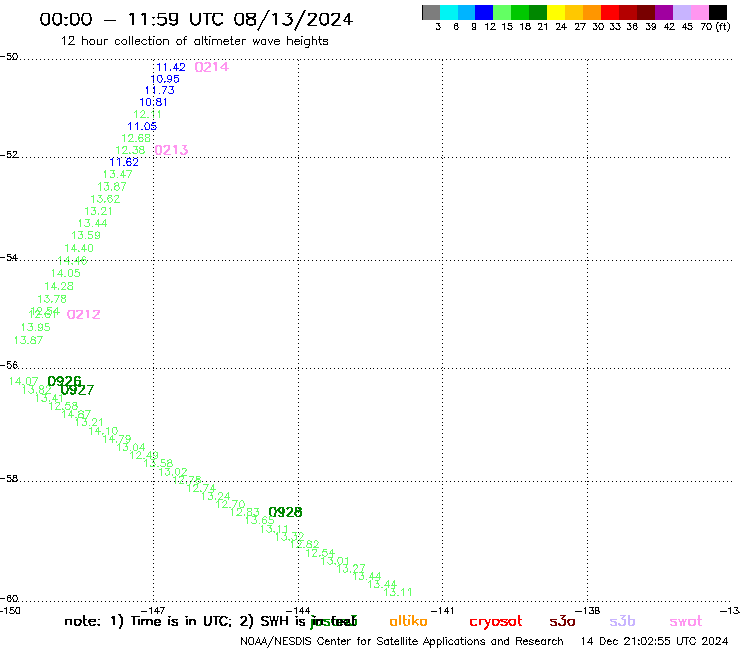
Task: Click the wave height 13.62
Action: pos(105,199)
